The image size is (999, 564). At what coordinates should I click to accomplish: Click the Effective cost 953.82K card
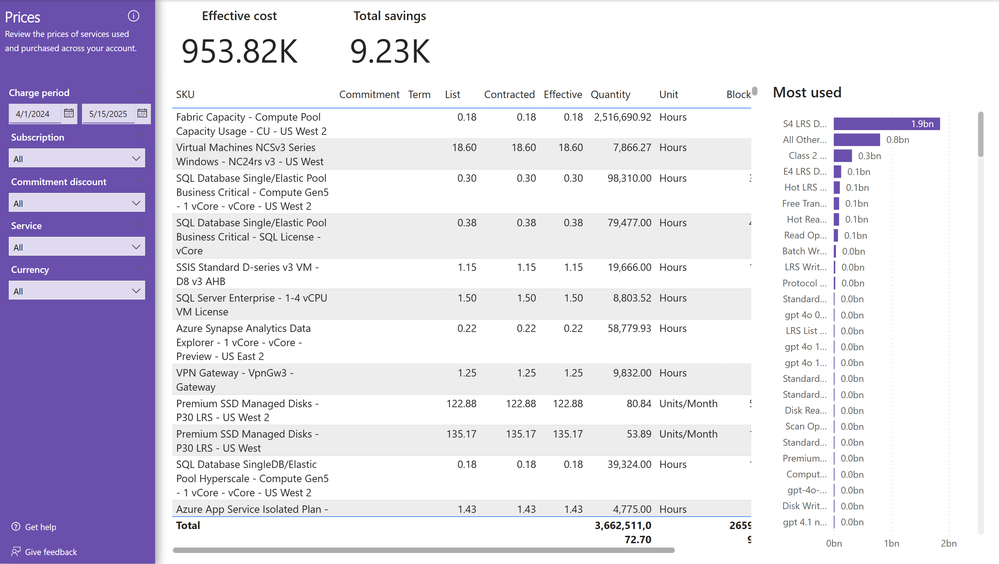click(240, 40)
